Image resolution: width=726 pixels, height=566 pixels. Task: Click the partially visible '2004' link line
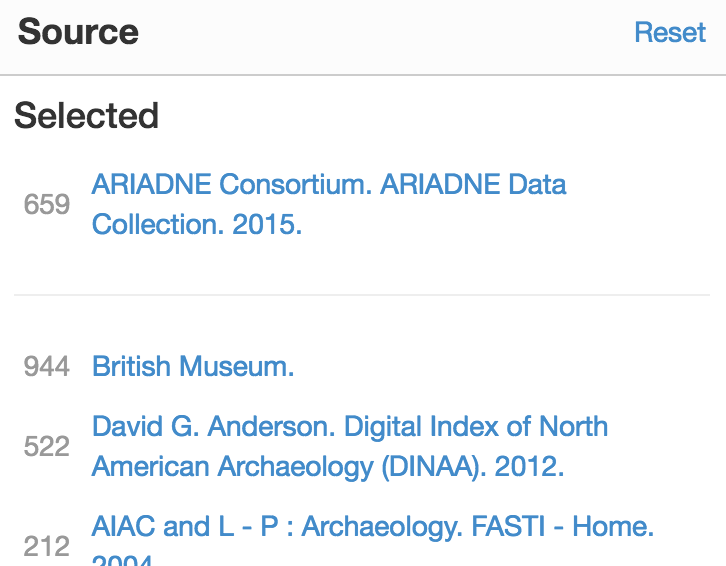pyautogui.click(x=122, y=560)
